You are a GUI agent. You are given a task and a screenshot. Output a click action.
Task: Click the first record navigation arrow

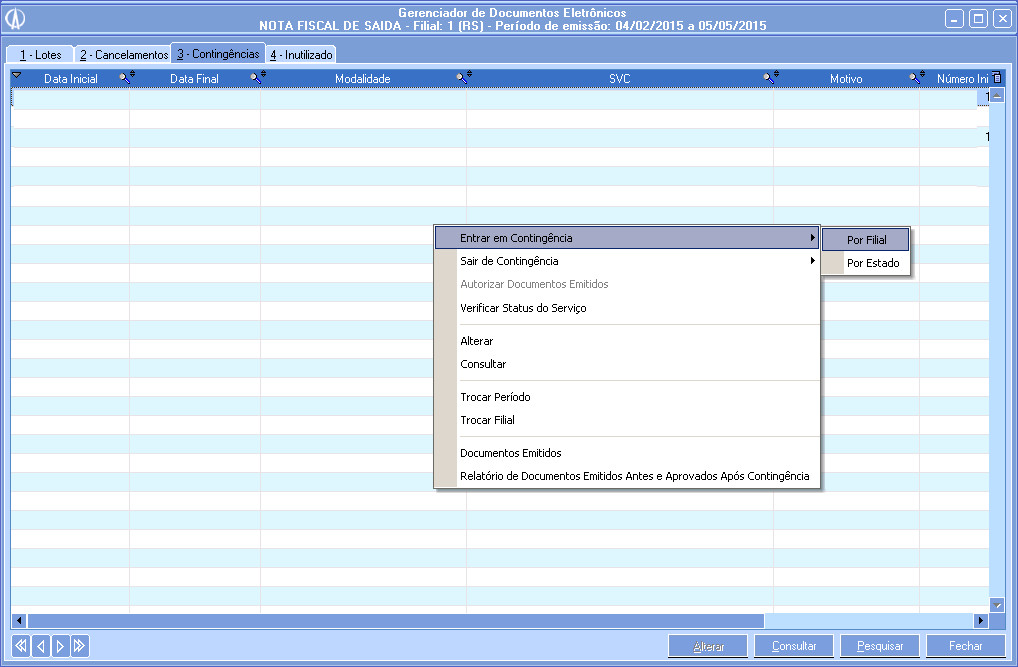[x=20, y=646]
